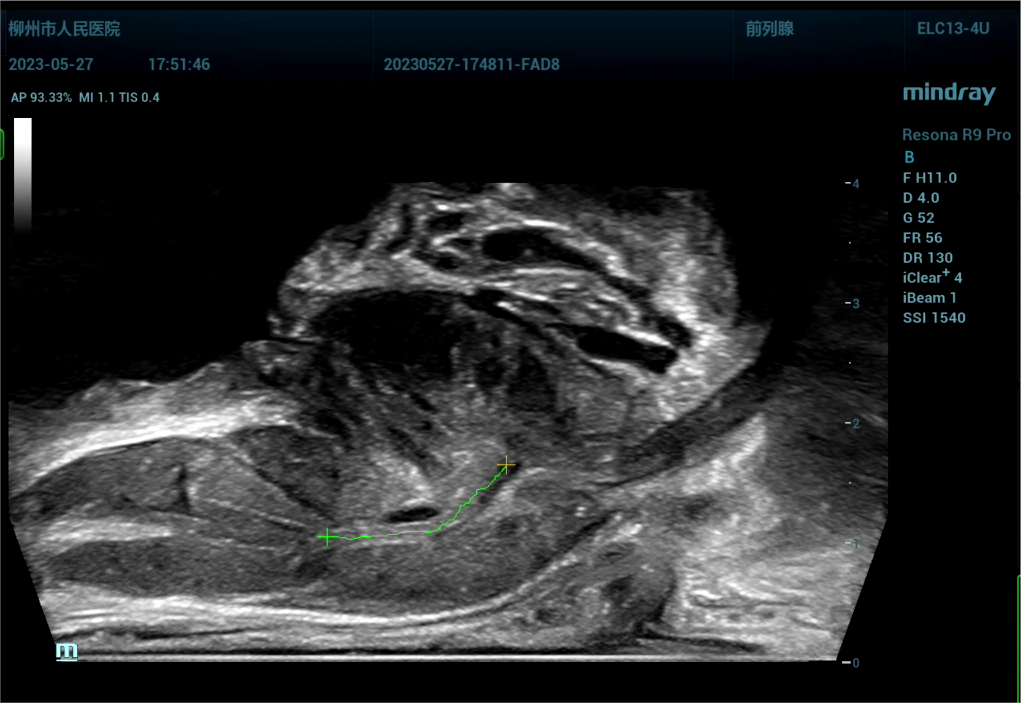Click the exam ID 20230527-174811-FAD8

point(471,65)
